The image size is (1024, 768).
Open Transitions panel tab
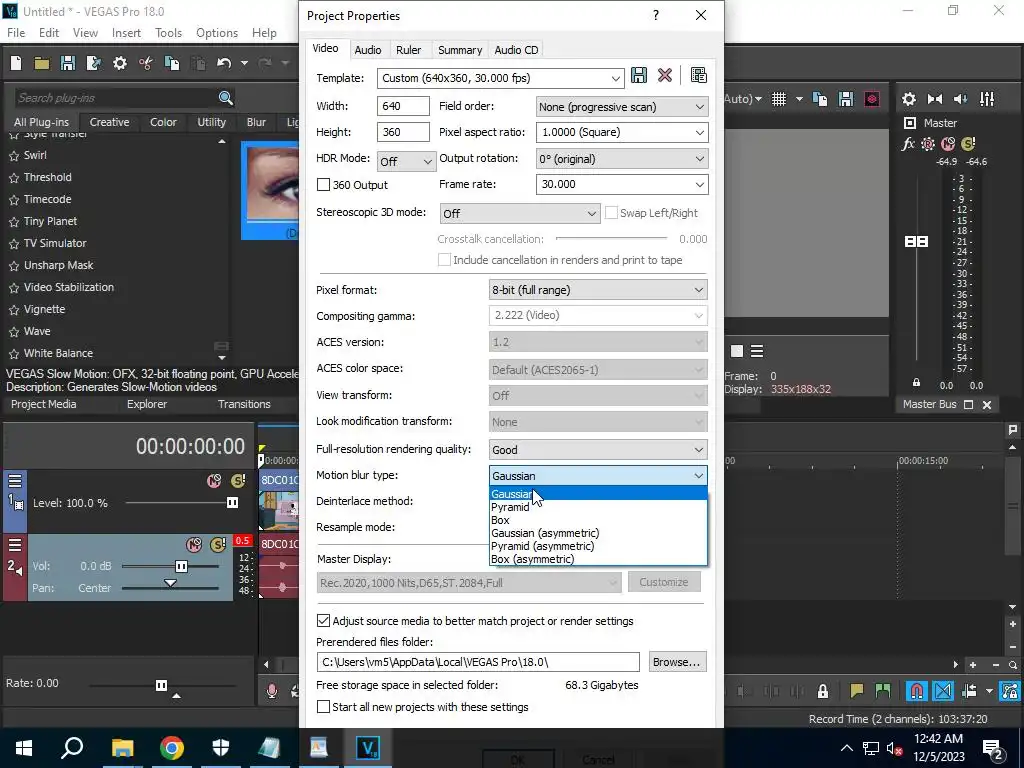tap(244, 404)
